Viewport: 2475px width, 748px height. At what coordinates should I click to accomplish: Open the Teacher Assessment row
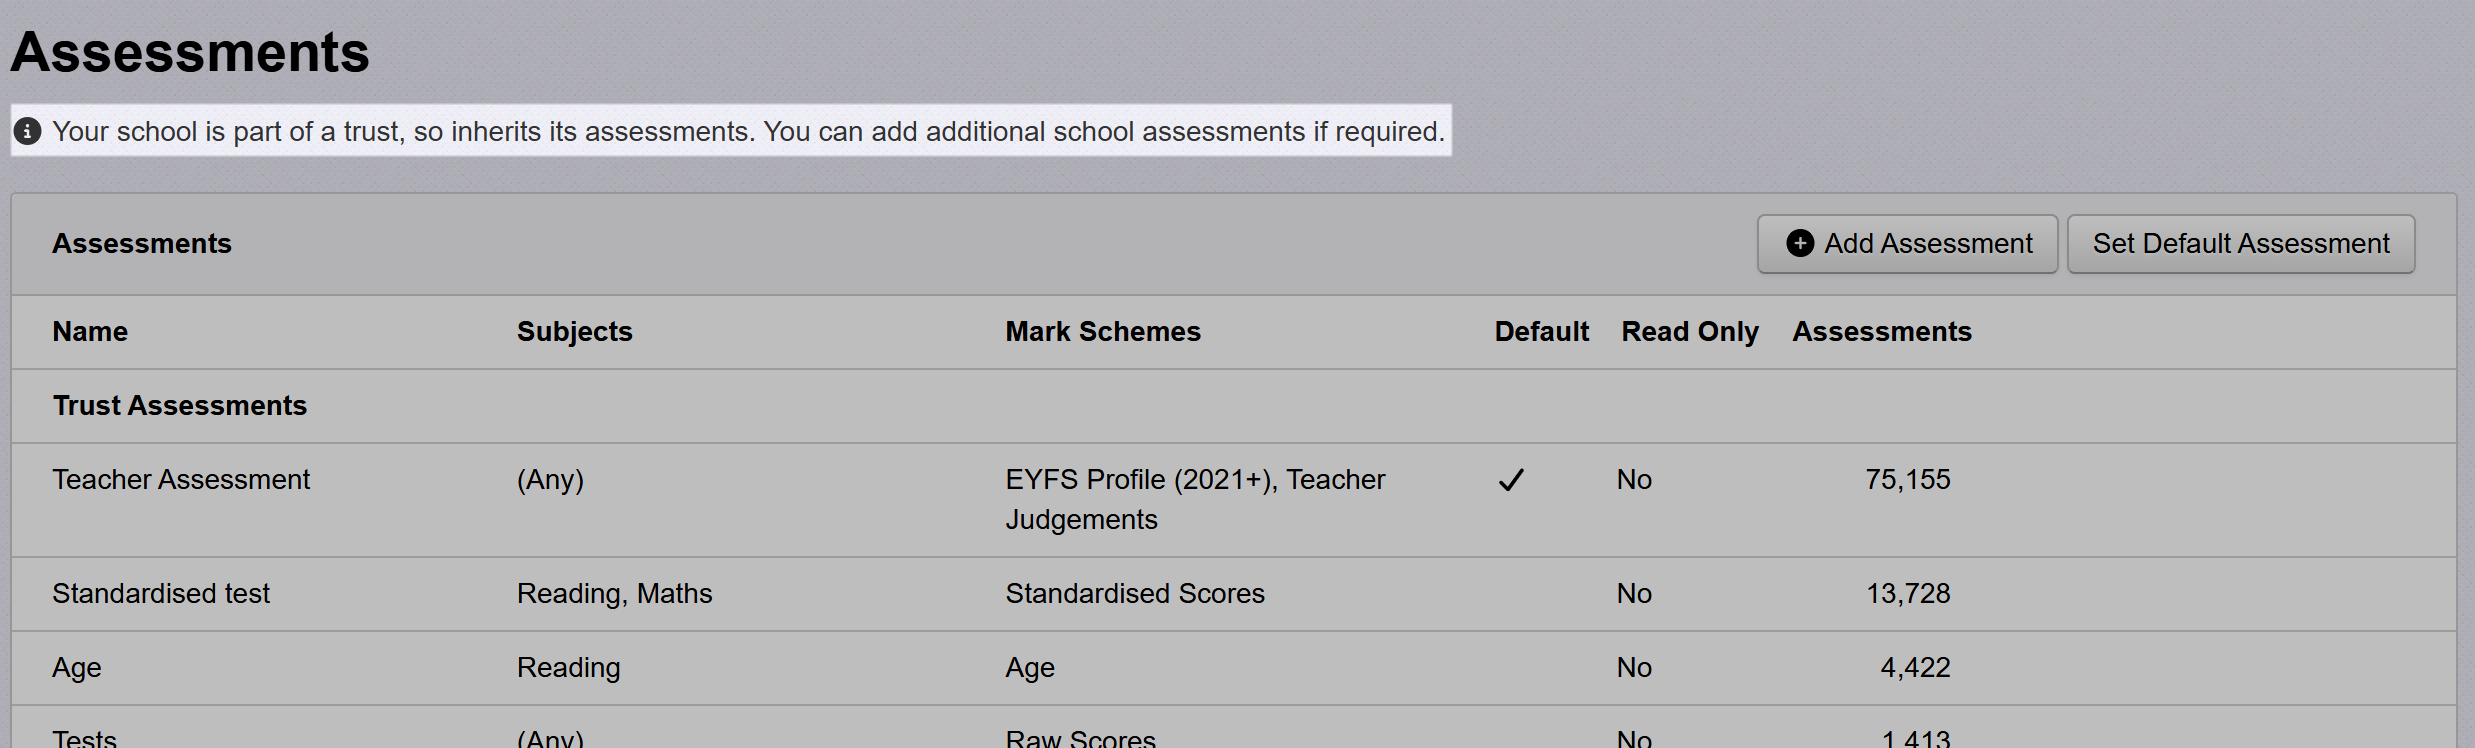[x=181, y=480]
